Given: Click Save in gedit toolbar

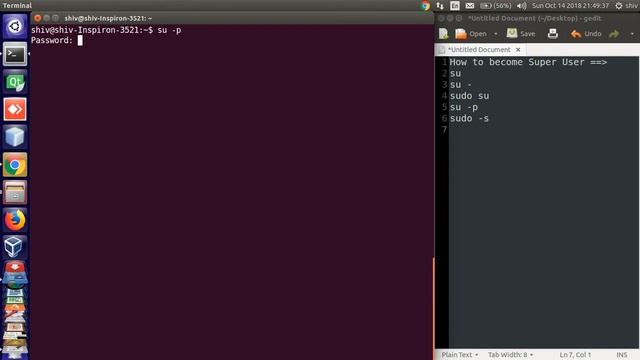Looking at the screenshot, I should point(521,34).
